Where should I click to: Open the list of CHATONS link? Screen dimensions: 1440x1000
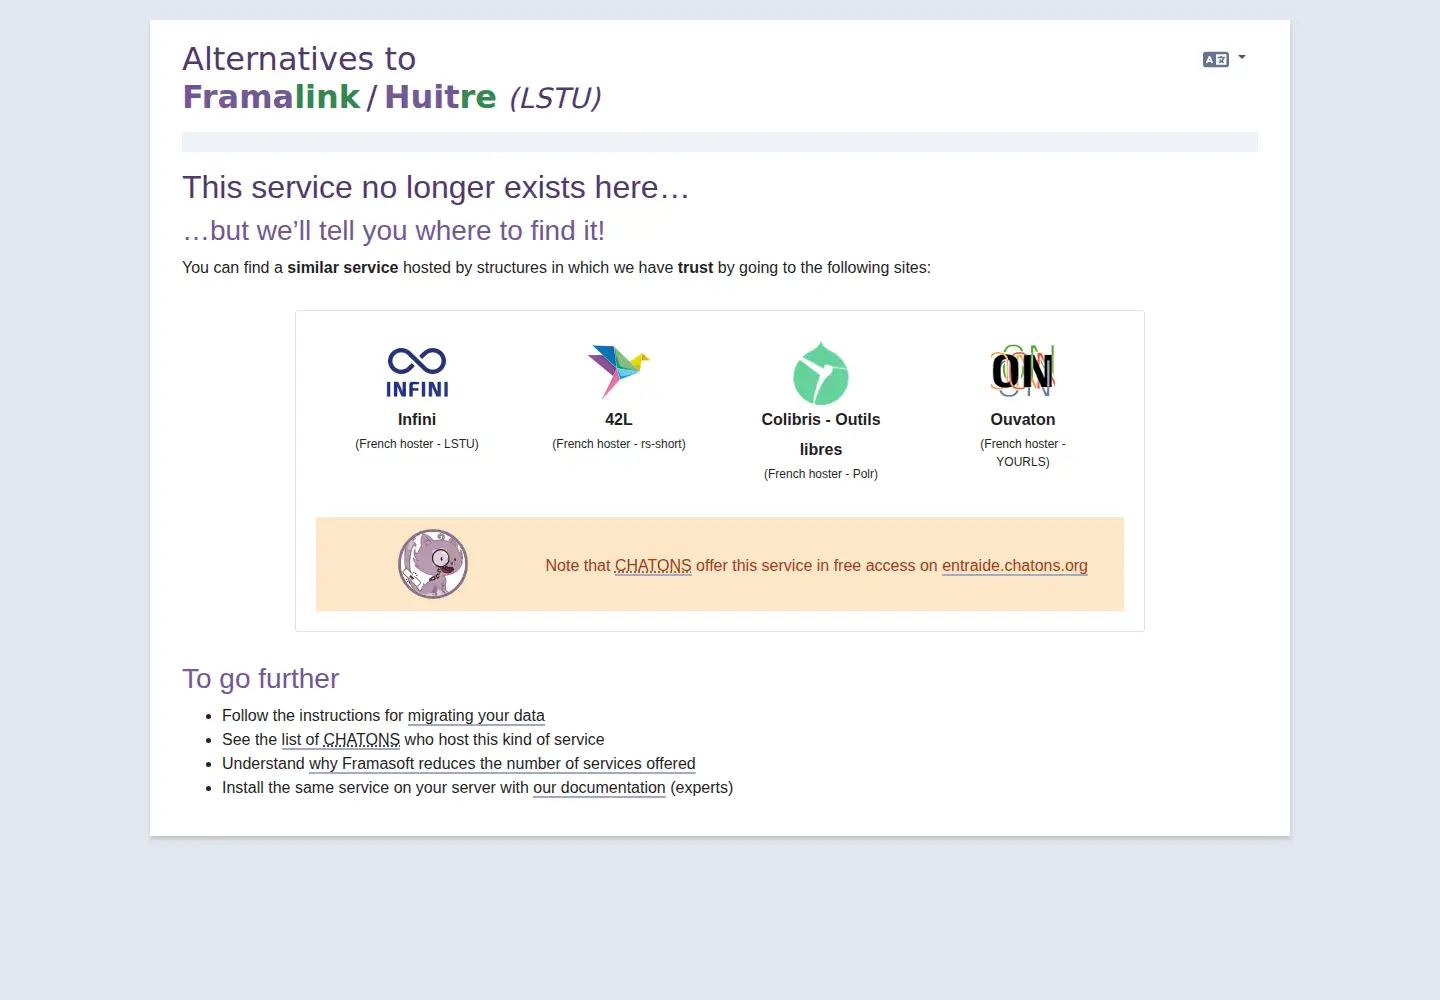pyautogui.click(x=341, y=740)
